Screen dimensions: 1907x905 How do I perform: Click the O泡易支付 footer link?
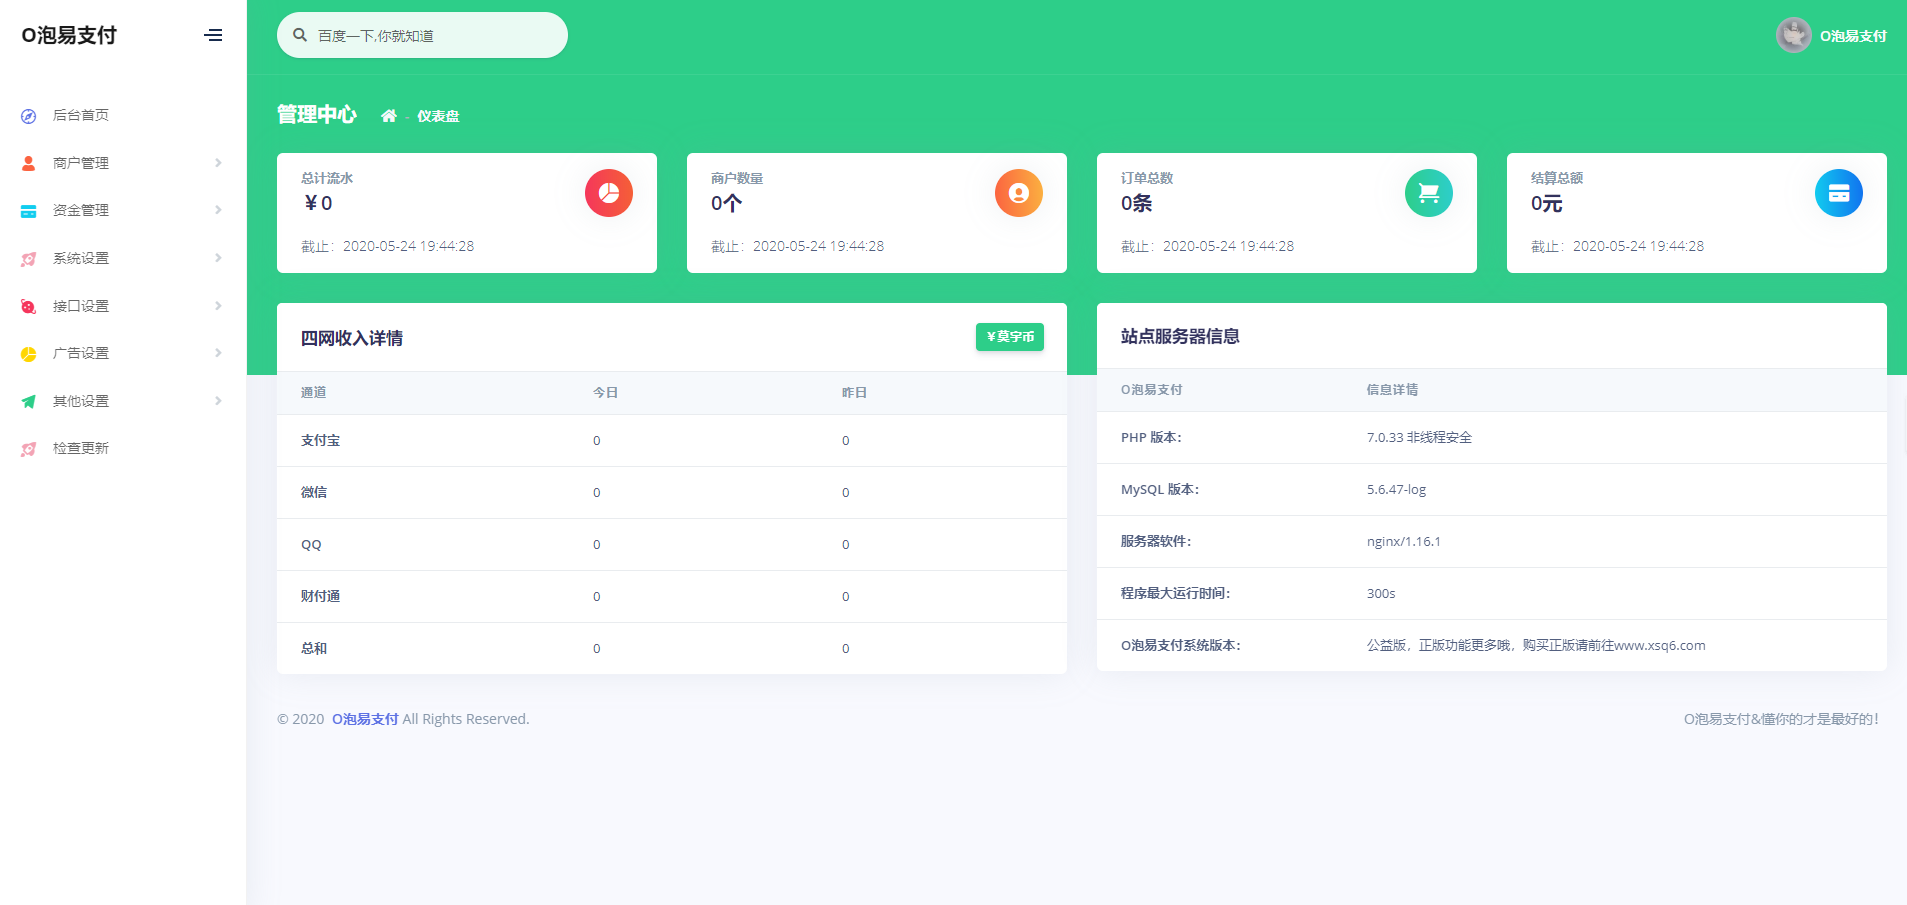click(x=365, y=719)
